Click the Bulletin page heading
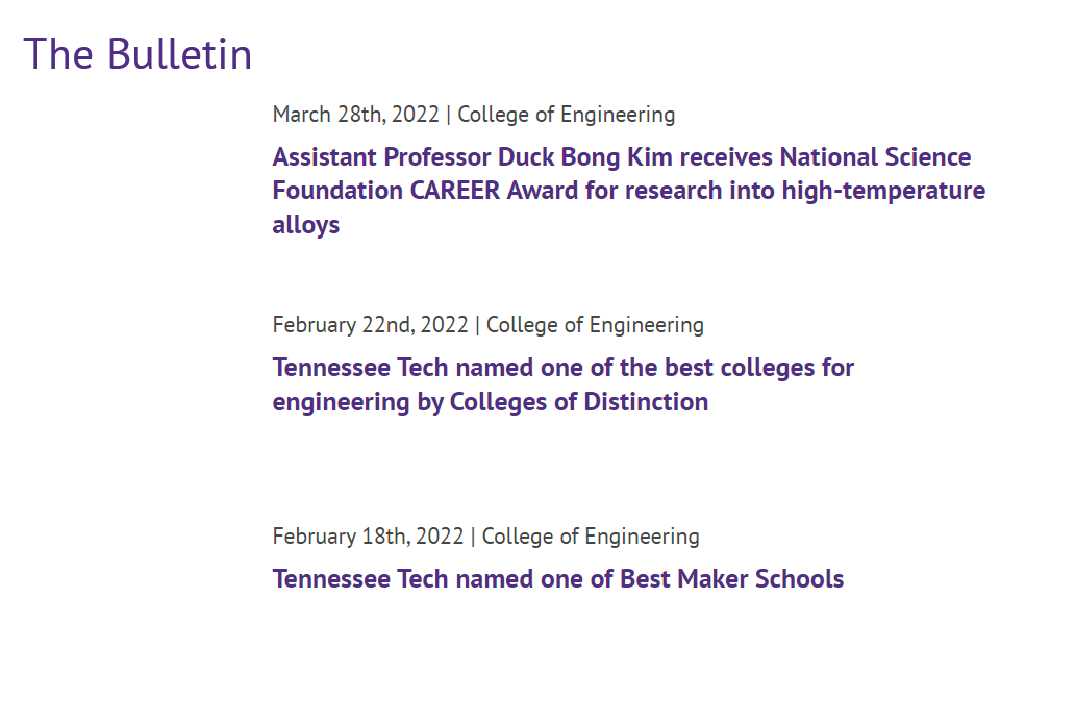The image size is (1075, 710). coord(138,54)
